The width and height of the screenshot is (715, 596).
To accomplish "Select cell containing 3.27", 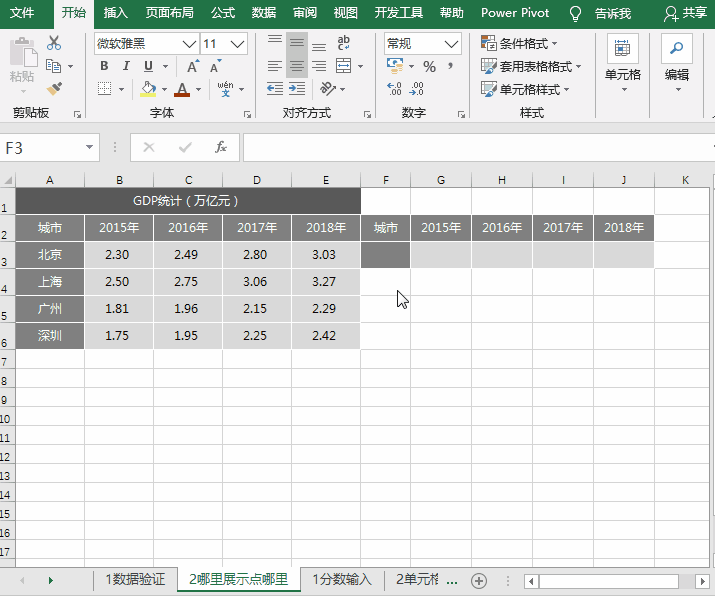I will point(326,282).
